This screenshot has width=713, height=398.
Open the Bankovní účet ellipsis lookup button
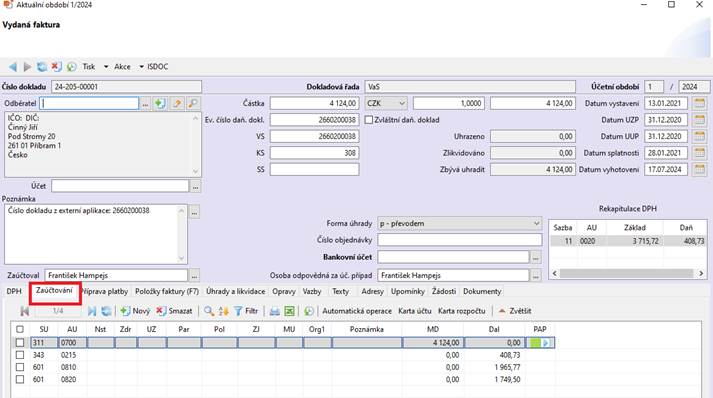536,257
